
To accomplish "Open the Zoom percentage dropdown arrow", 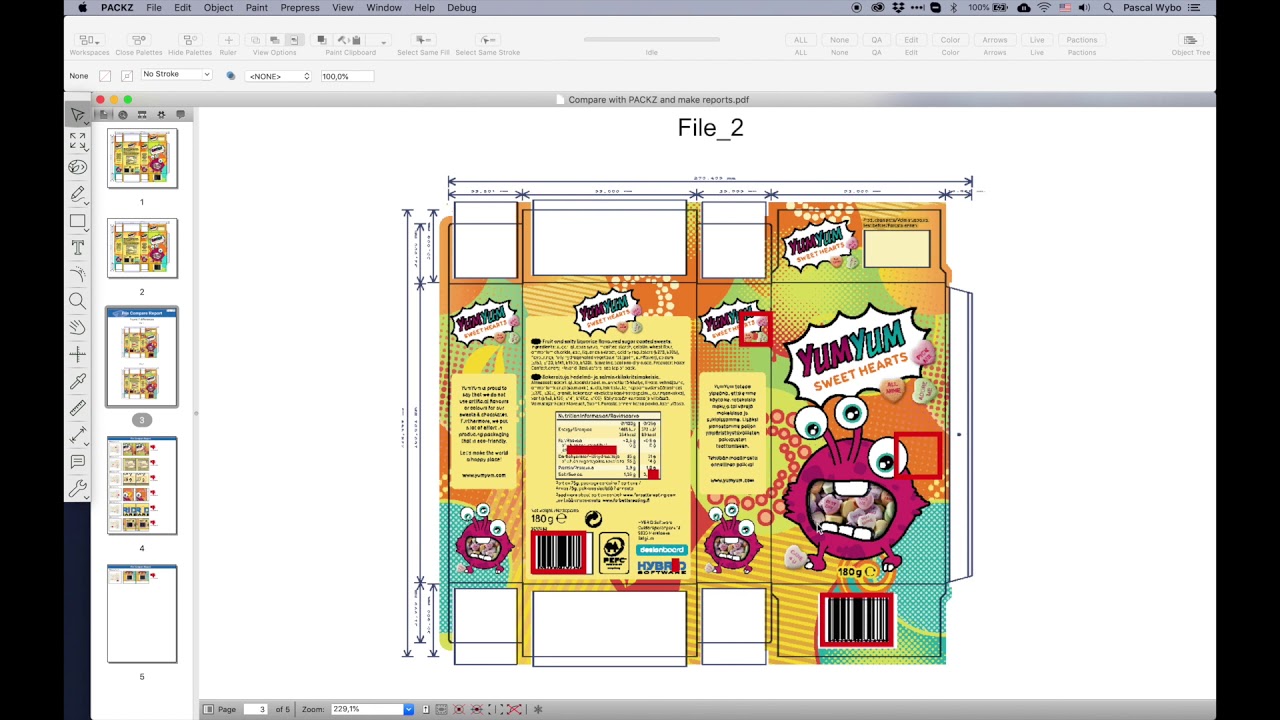I will [x=408, y=710].
